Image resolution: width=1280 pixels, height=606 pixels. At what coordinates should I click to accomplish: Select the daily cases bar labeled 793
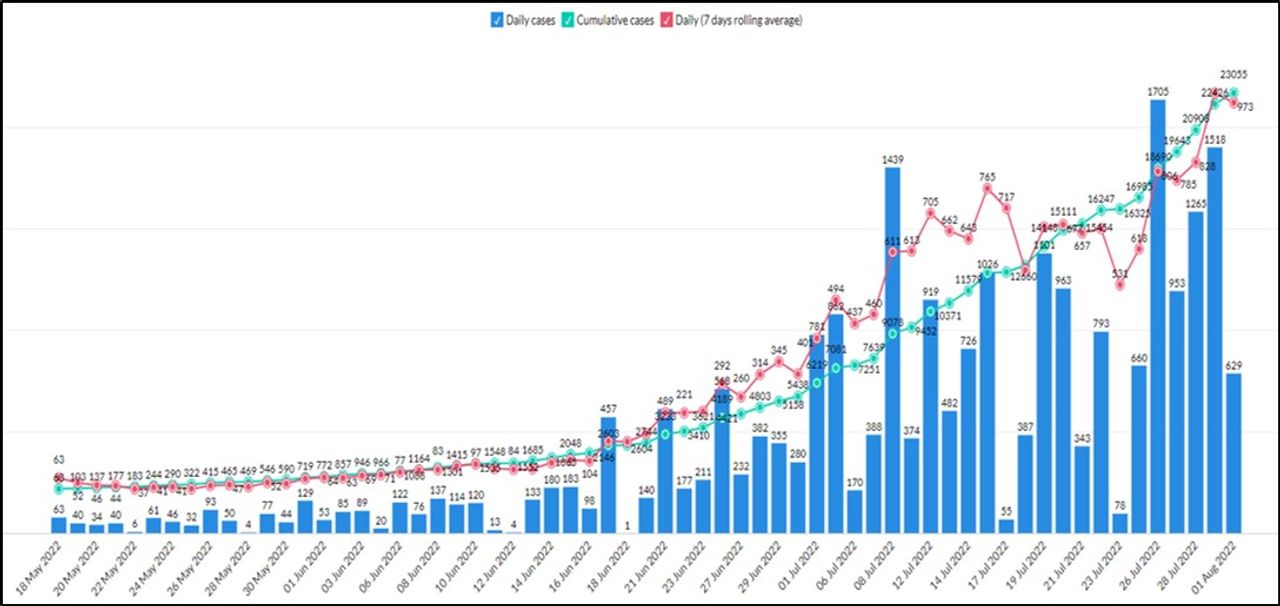coord(1101,432)
